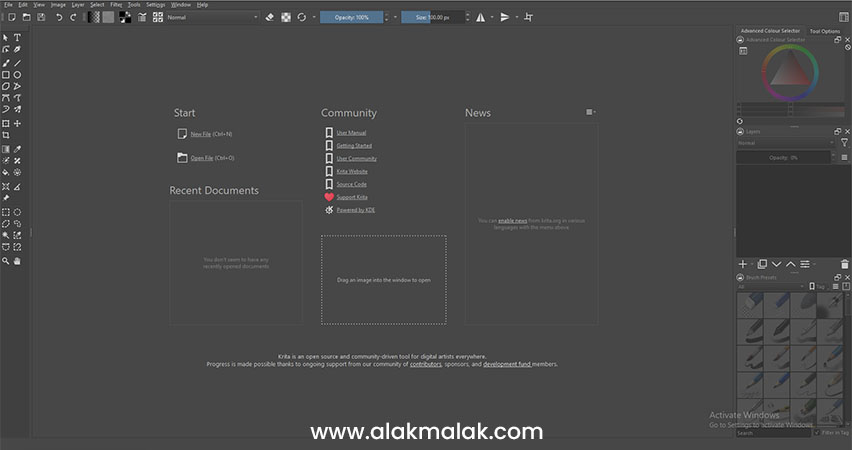Select the Text tool in the toolbox
852x450 pixels.
point(17,38)
